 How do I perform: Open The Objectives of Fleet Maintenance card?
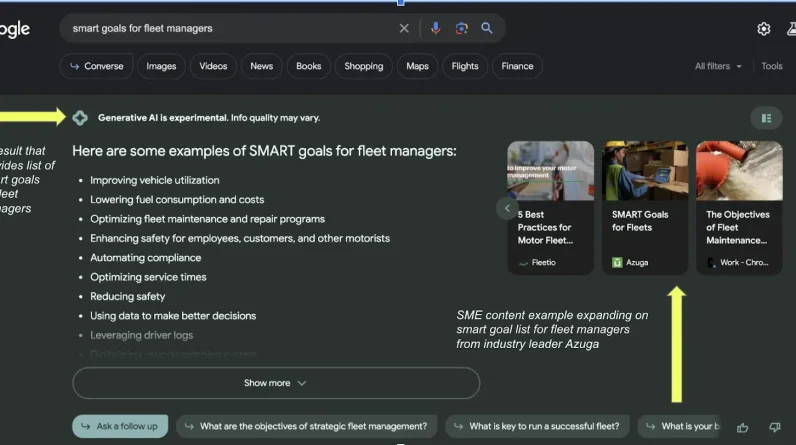(x=739, y=208)
